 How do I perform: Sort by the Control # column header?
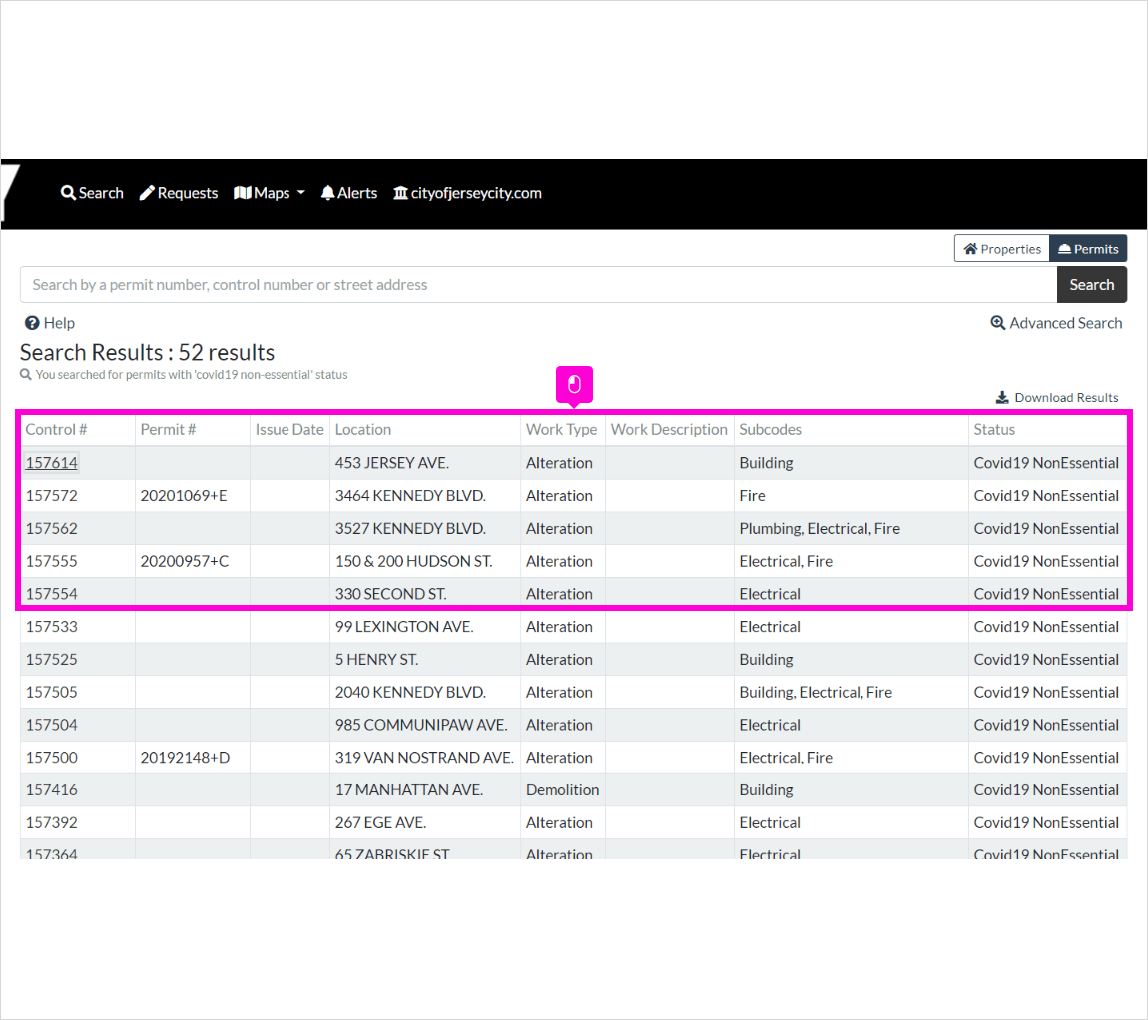coord(56,430)
